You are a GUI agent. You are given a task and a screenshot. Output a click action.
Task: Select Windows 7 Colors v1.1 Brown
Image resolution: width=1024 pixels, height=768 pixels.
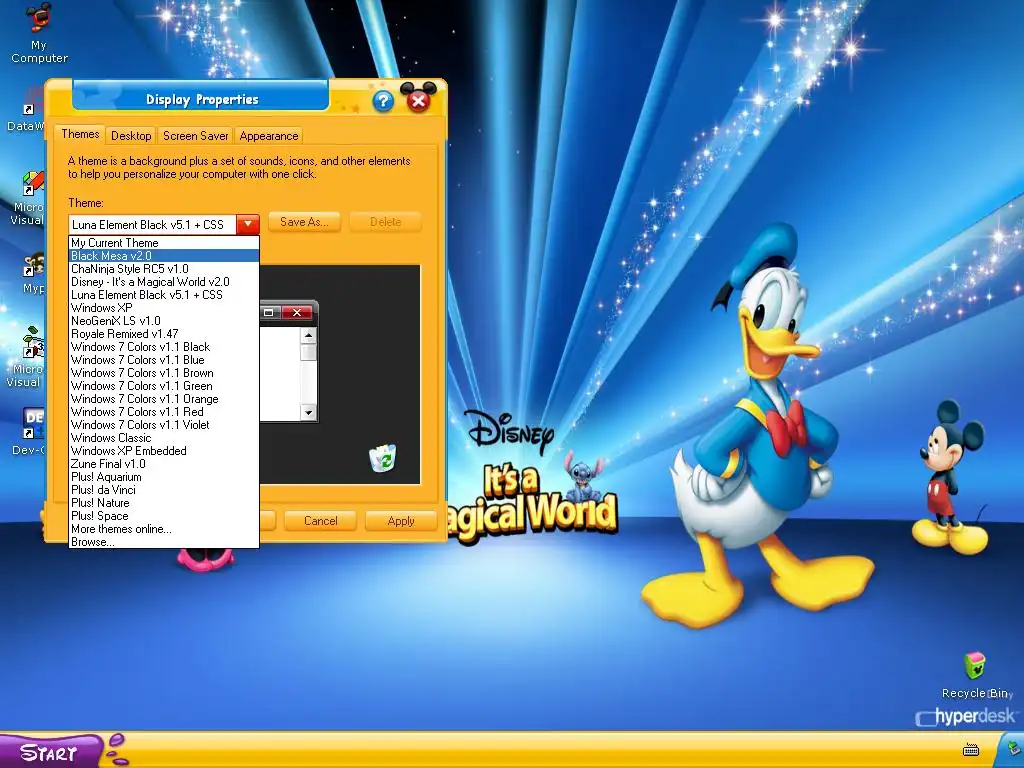164,373
